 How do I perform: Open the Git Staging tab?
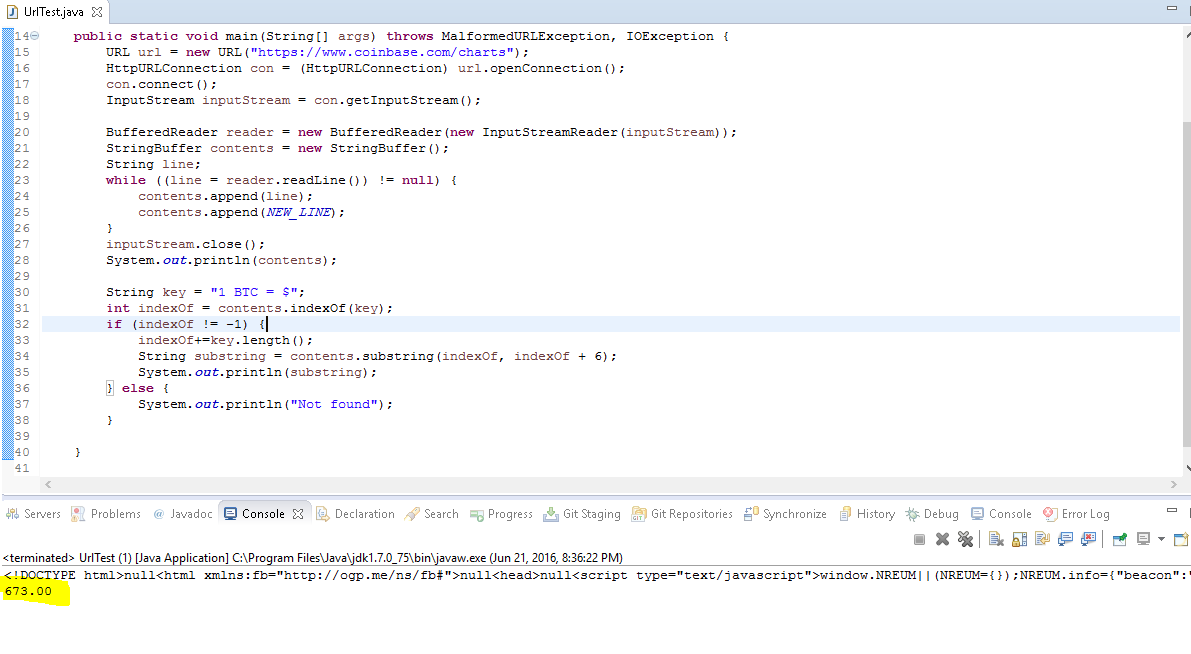(582, 514)
